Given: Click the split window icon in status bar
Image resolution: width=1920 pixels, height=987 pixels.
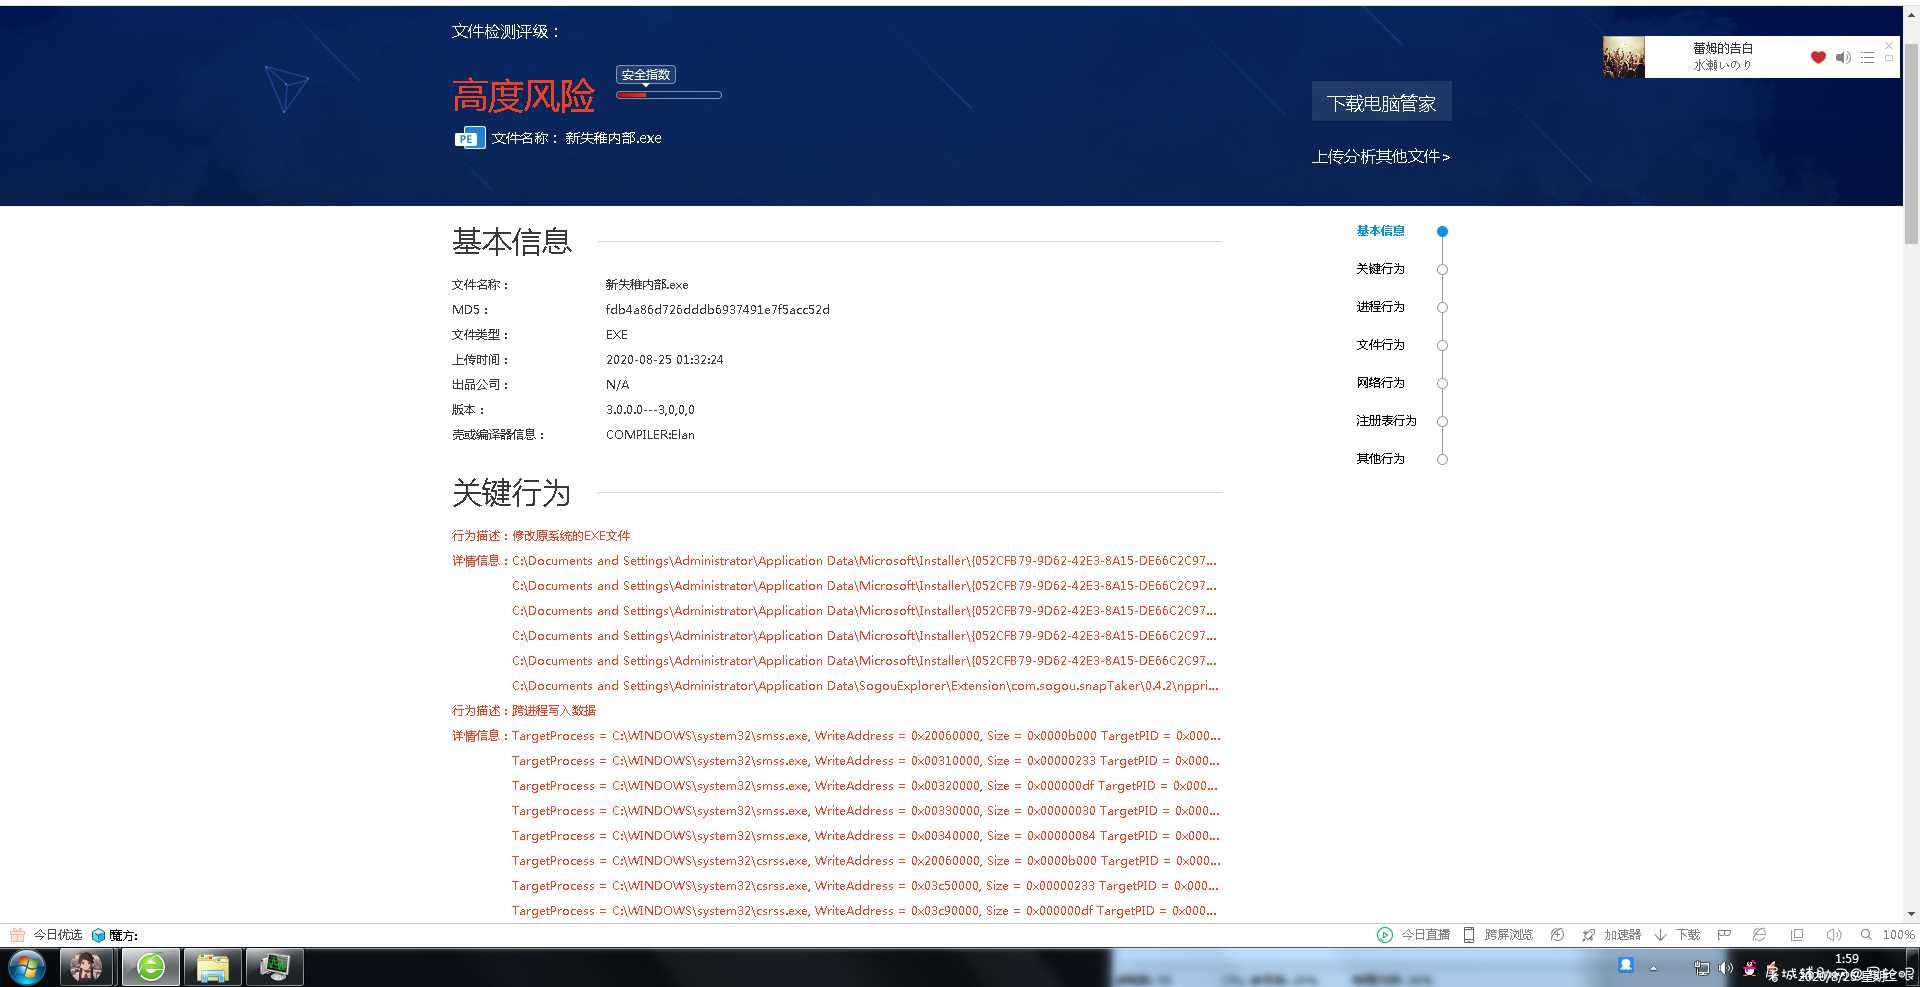Looking at the screenshot, I should pos(1797,935).
